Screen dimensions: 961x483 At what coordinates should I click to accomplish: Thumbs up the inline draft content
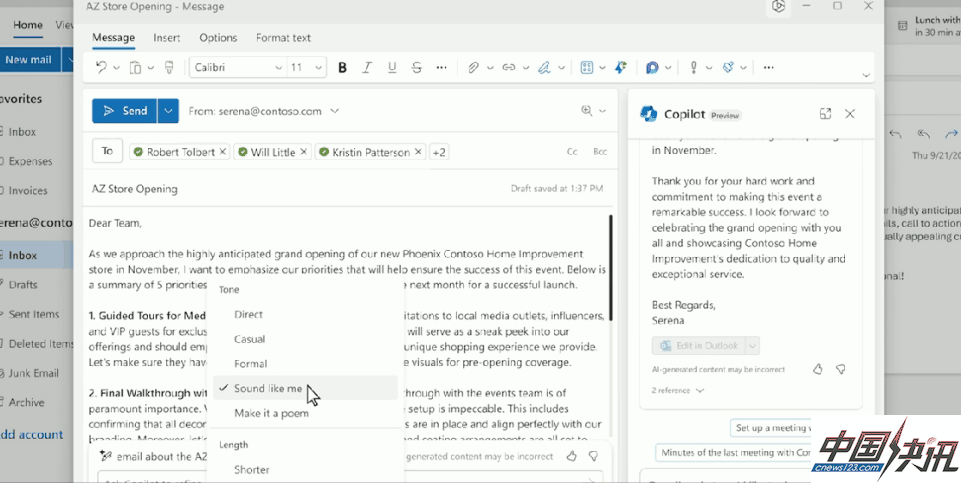coord(571,456)
